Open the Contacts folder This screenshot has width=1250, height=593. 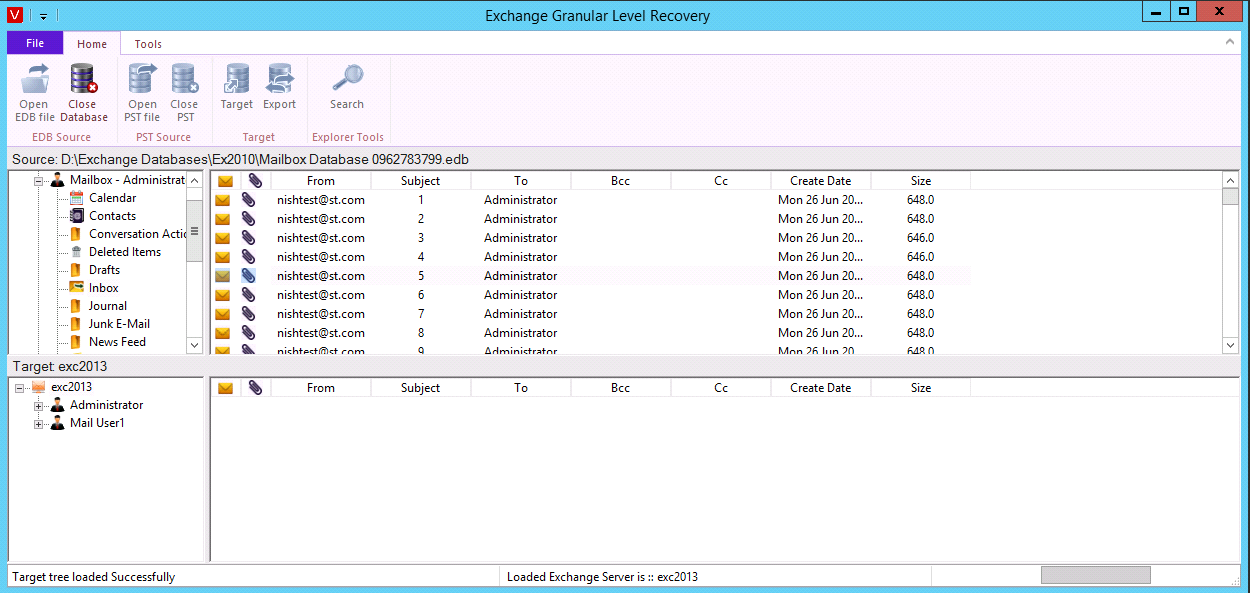(x=112, y=216)
